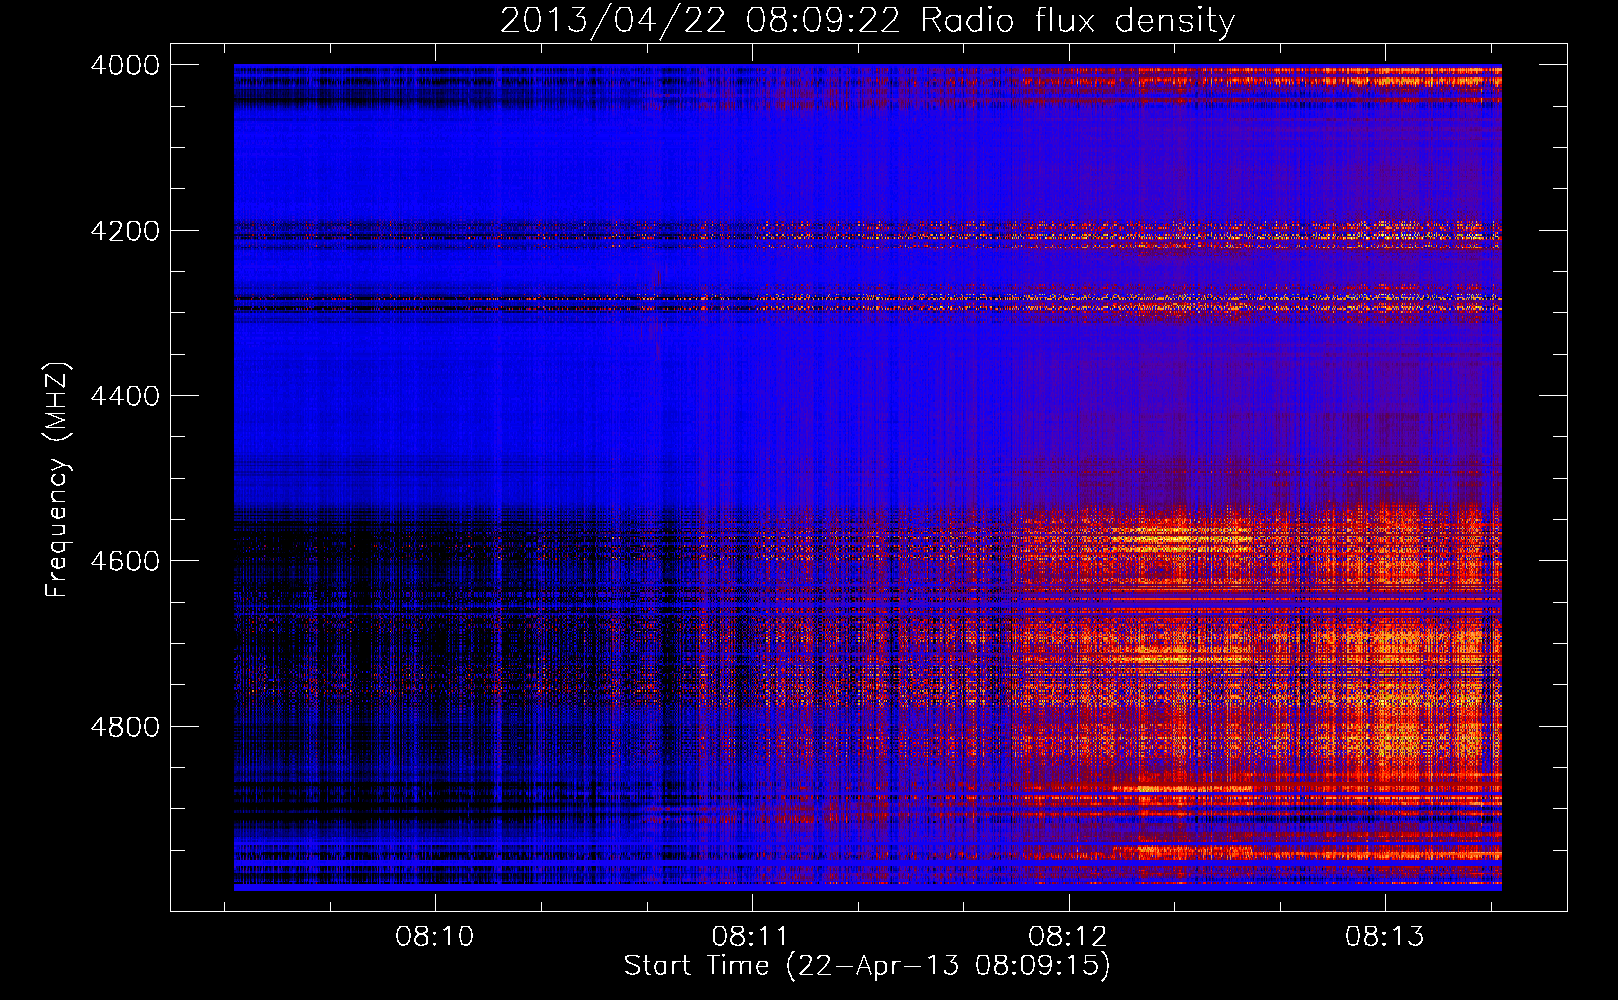Image resolution: width=1618 pixels, height=1000 pixels.
Task: Click the 'Frequency (MHZ)' y-axis title
Action: click(x=57, y=480)
